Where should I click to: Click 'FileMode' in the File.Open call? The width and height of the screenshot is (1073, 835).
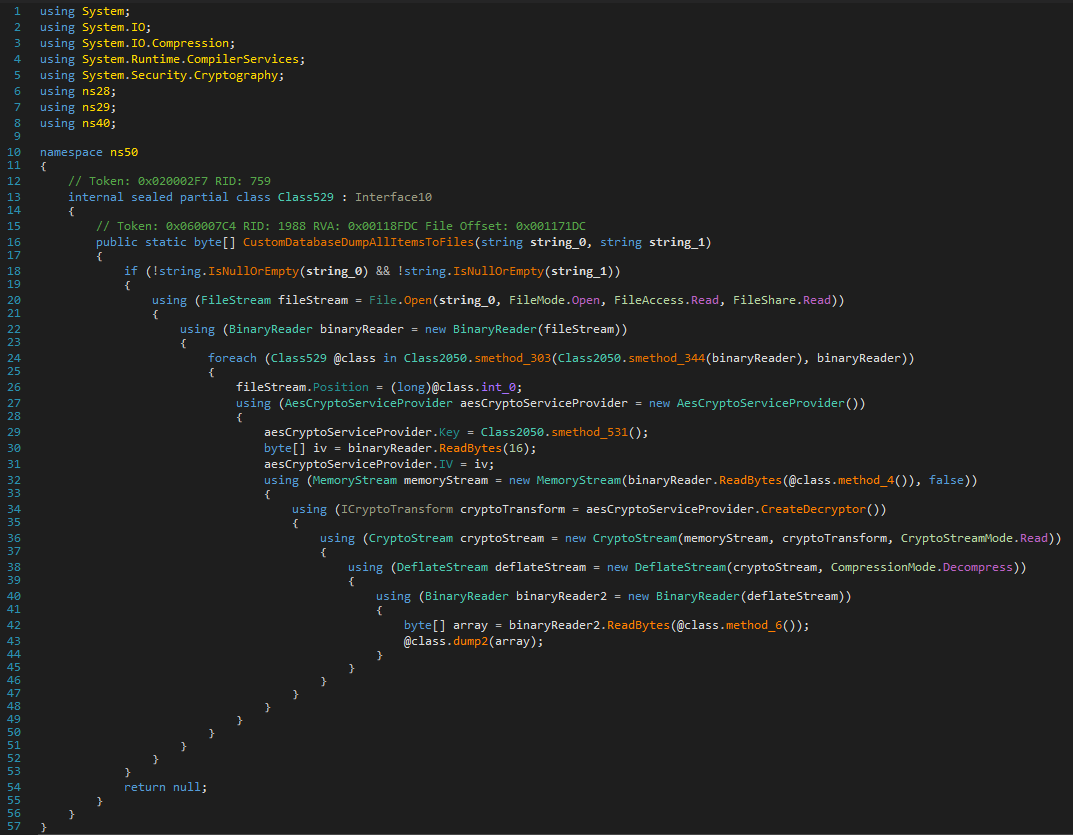point(536,300)
